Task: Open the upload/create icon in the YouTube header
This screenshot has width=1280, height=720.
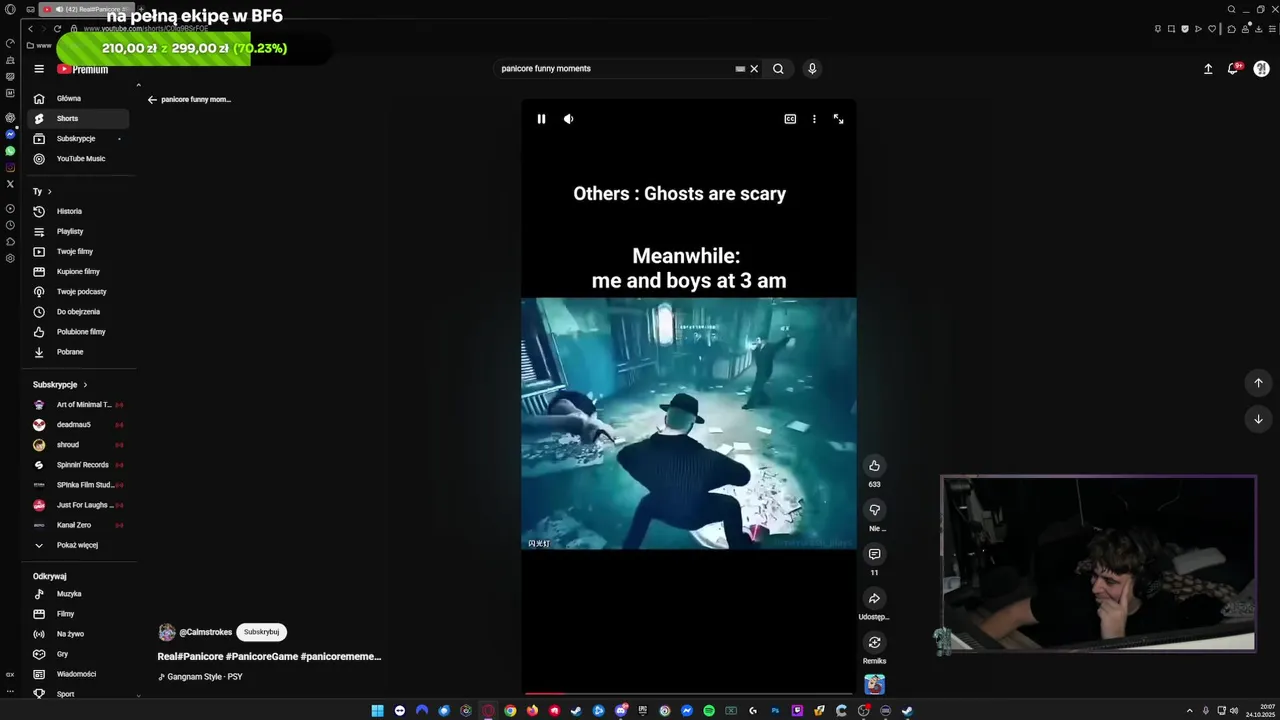Action: point(1208,69)
